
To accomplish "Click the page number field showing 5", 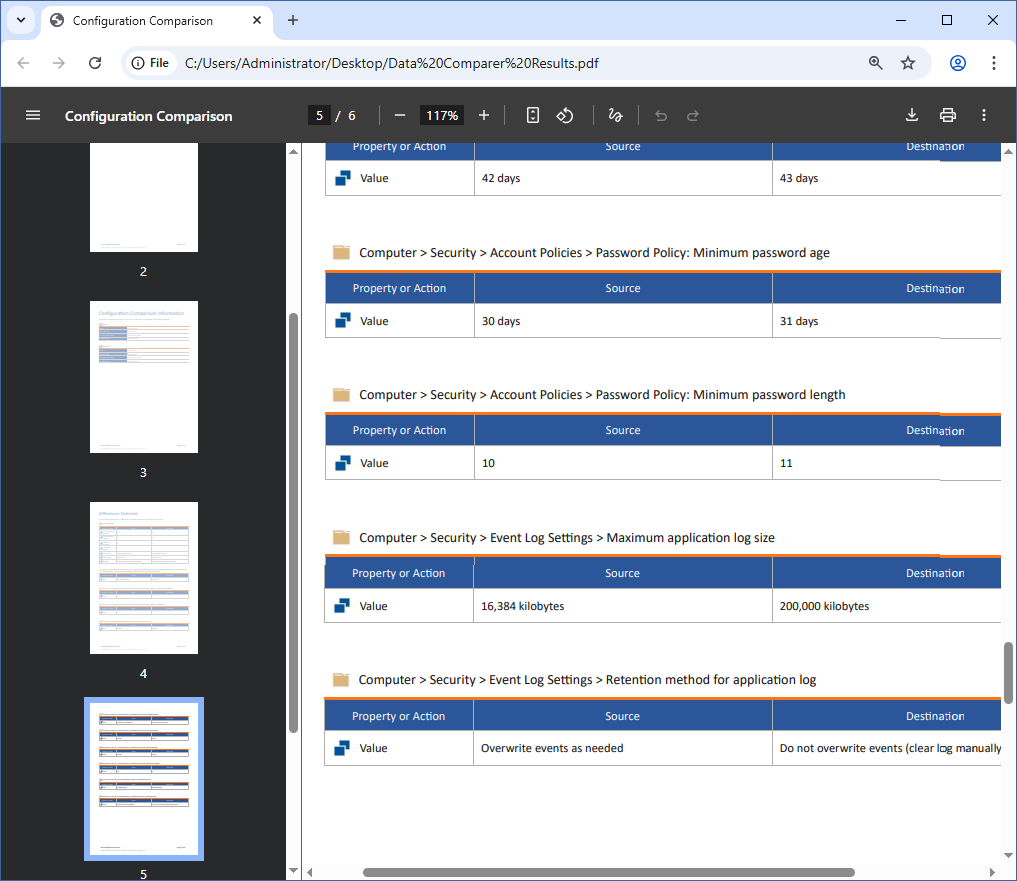I will 319,115.
